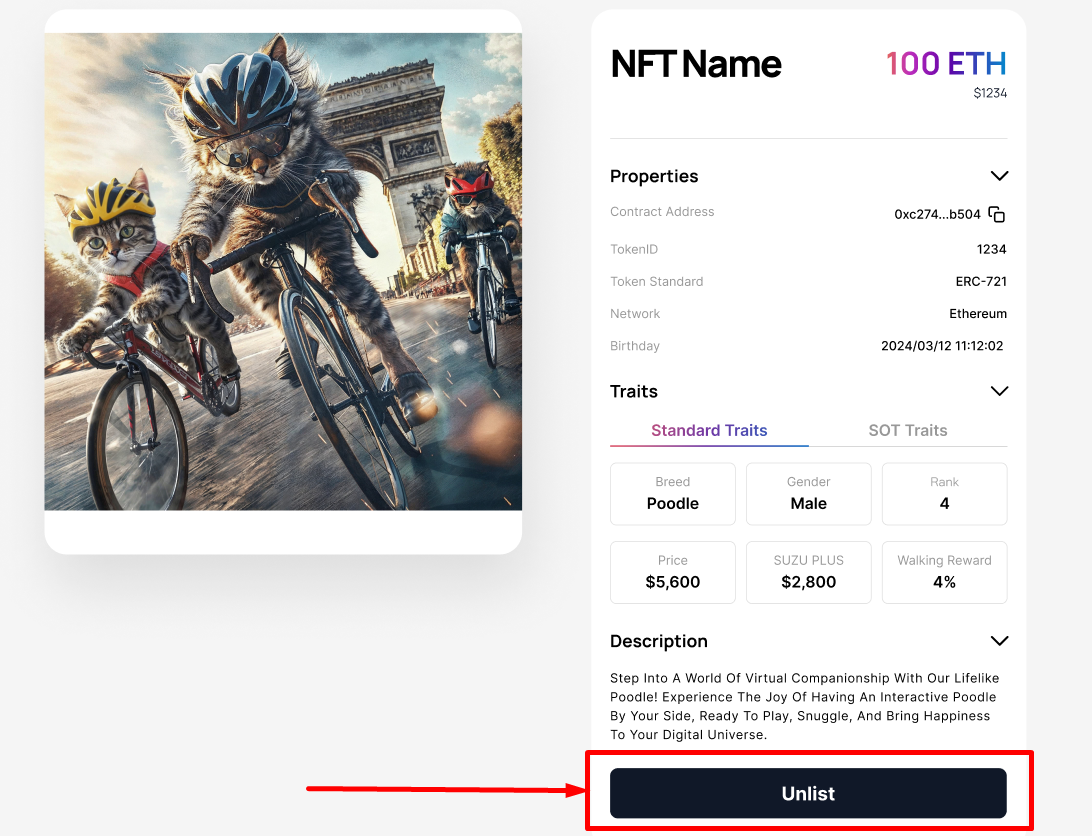Screen dimensions: 1092x836
Task: Collapse the Traits section chevron
Action: tap(998, 391)
